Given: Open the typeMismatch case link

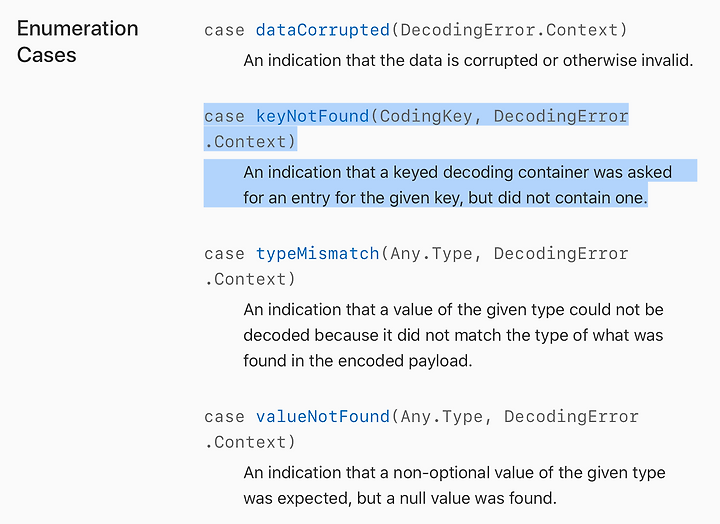Looking at the screenshot, I should tap(317, 254).
